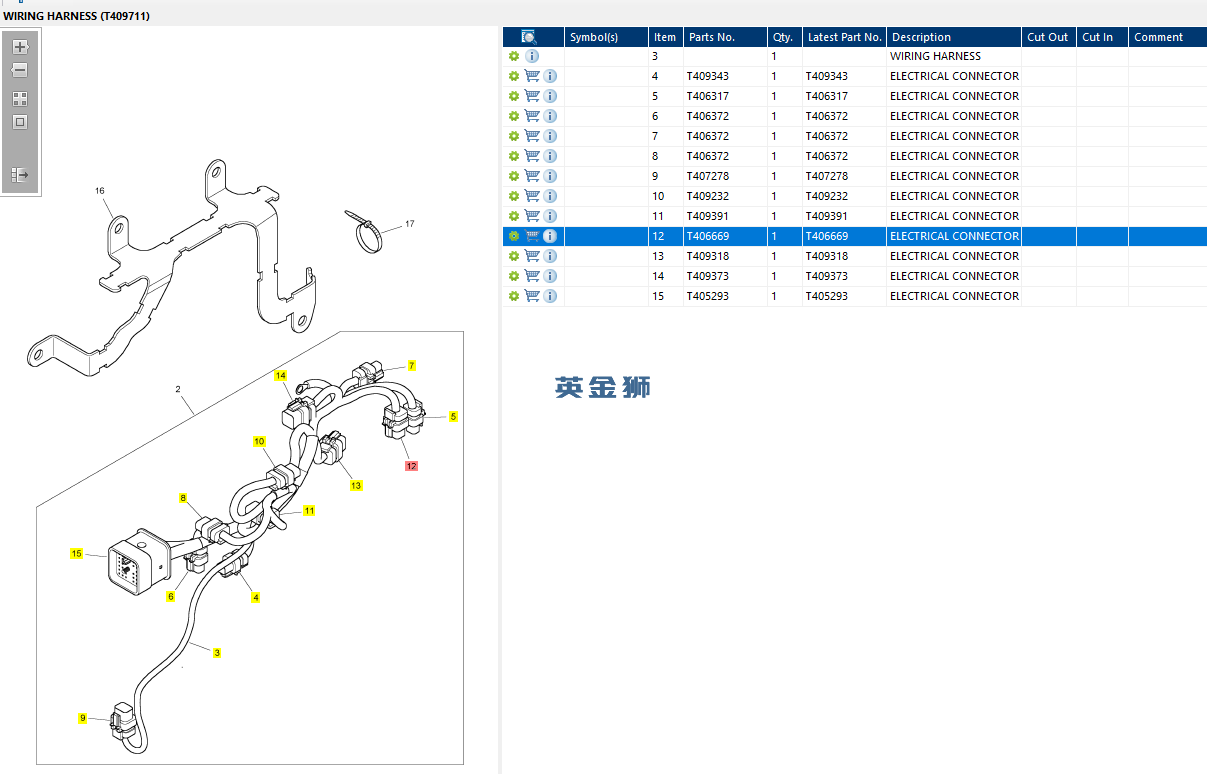Add selected item 12 T406669 to cart
Viewport: 1207px width, 774px height.
pos(532,236)
